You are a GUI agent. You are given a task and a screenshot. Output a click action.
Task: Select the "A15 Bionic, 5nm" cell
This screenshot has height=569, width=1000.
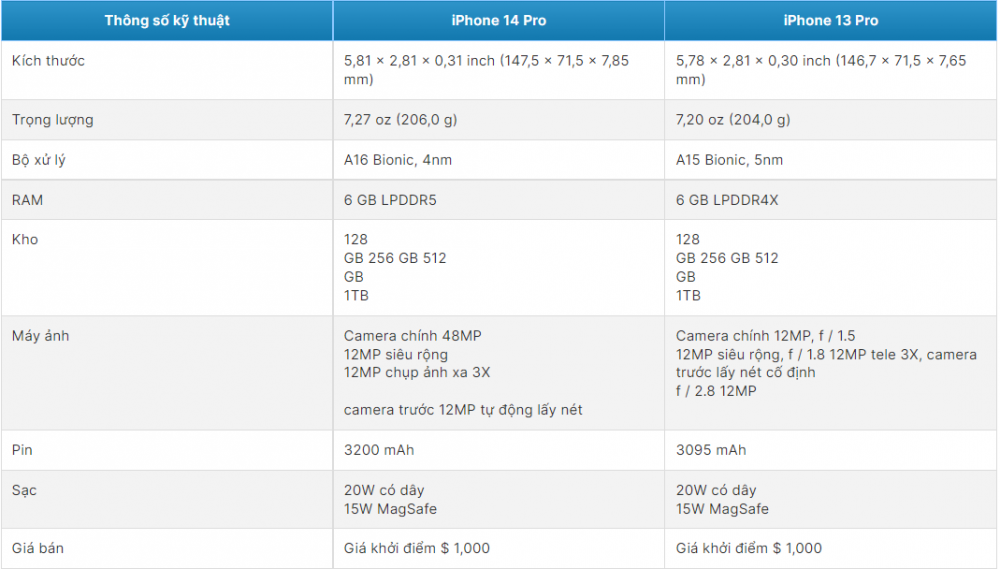[729, 160]
